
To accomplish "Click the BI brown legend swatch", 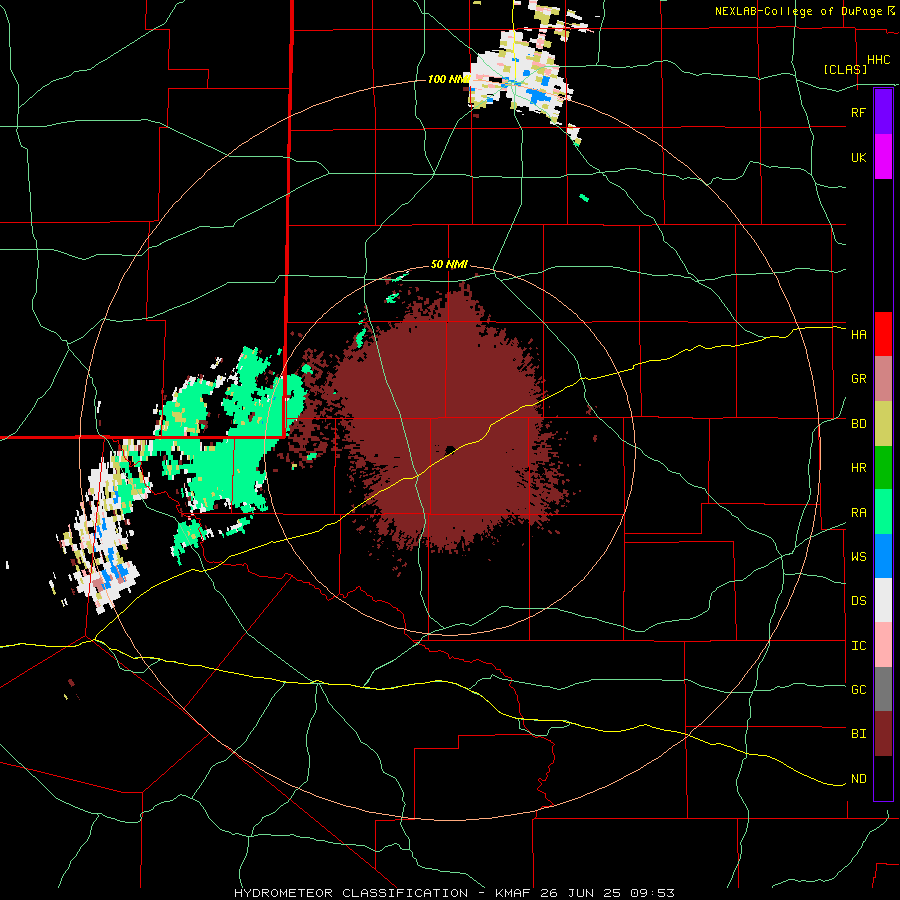I will [883, 734].
